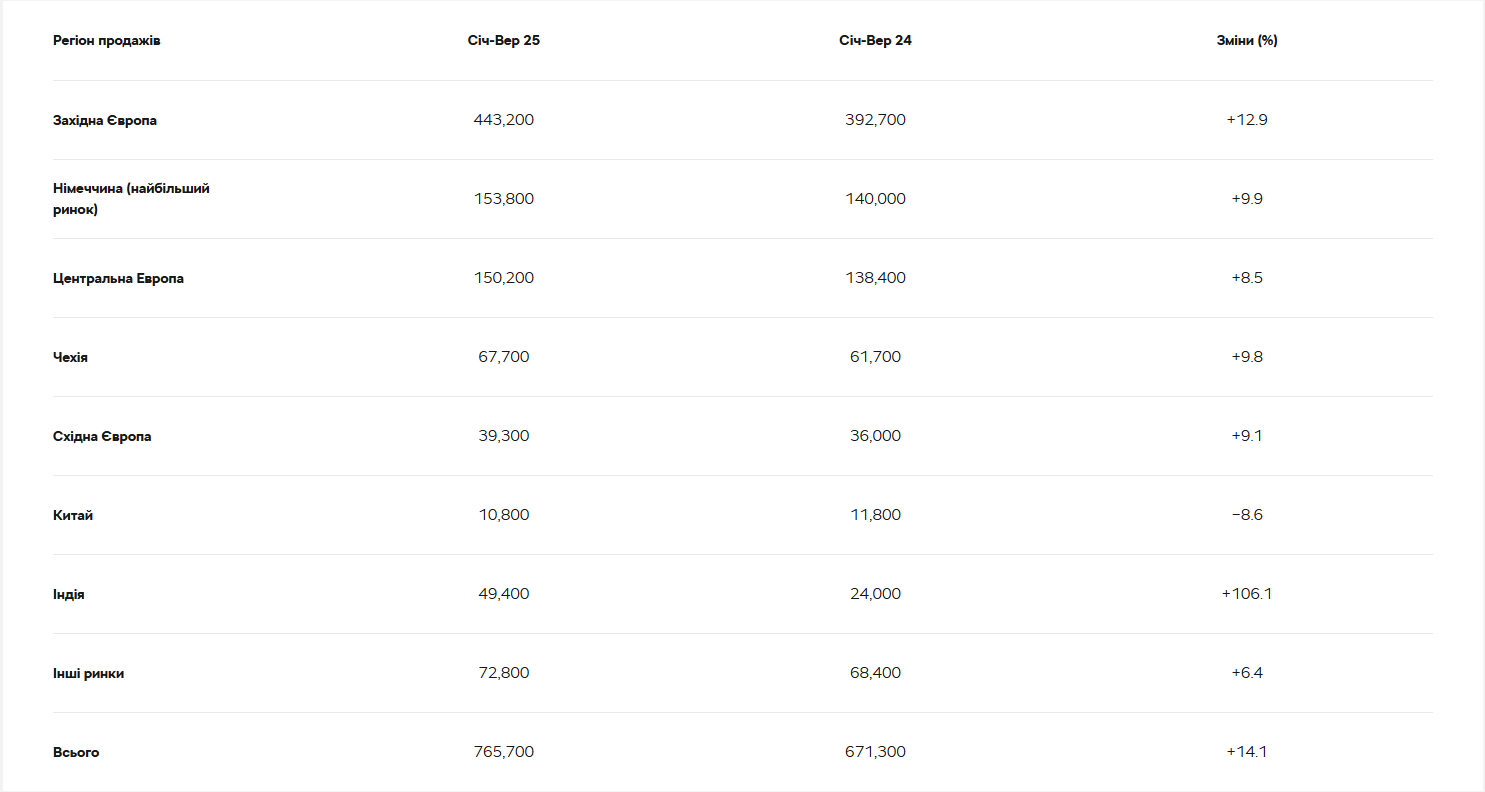Click the 'Регіон продажів' column header
The width and height of the screenshot is (1485, 792).
pyautogui.click(x=107, y=41)
